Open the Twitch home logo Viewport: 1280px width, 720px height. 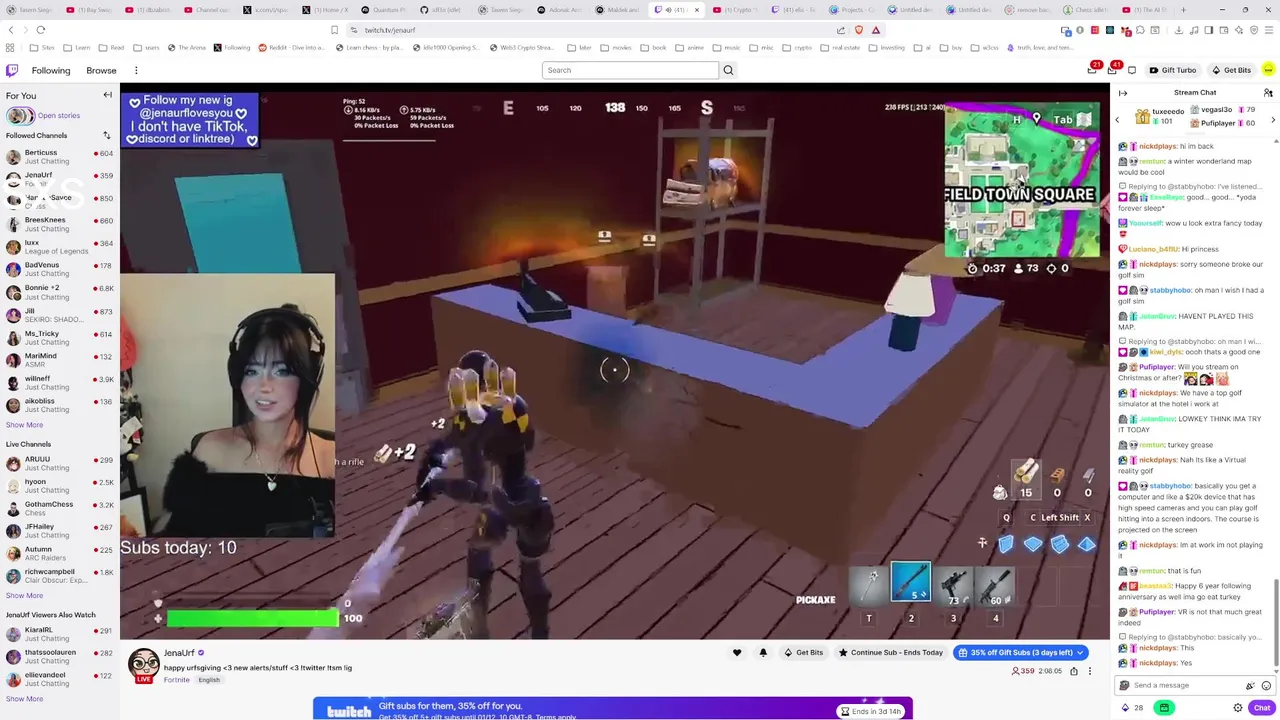[12, 70]
